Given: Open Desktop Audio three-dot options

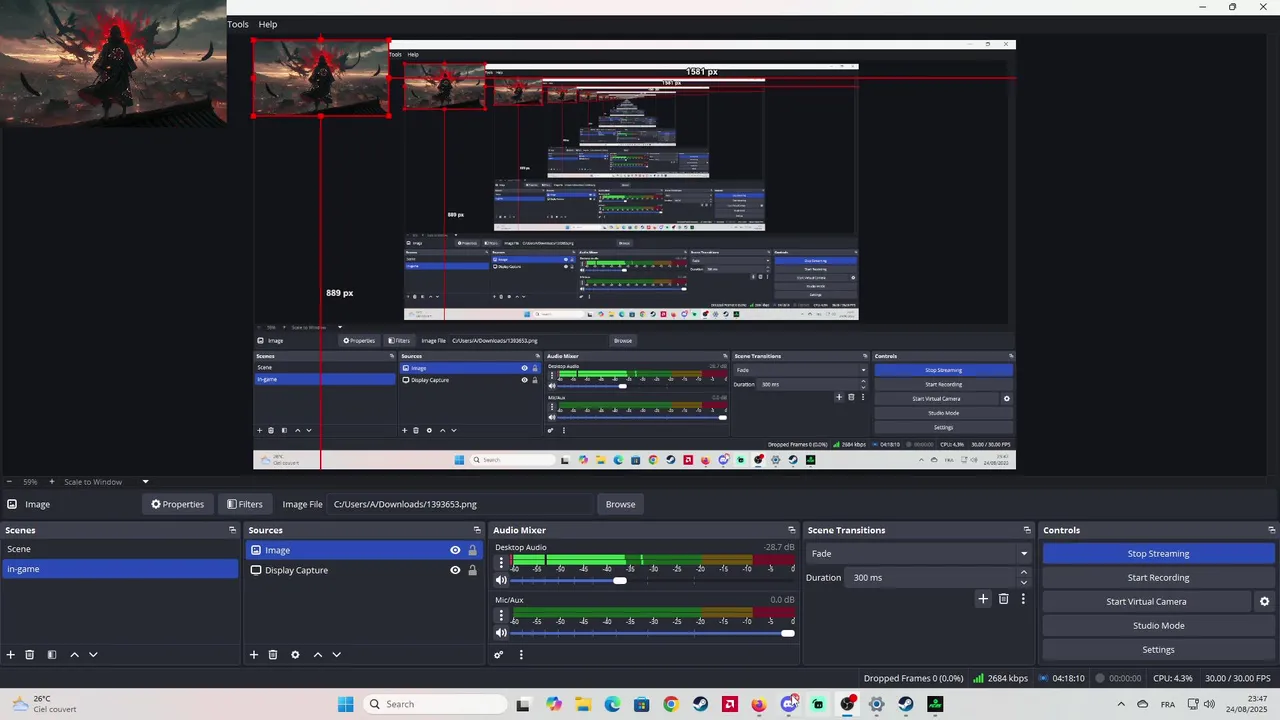Looking at the screenshot, I should coord(502,563).
